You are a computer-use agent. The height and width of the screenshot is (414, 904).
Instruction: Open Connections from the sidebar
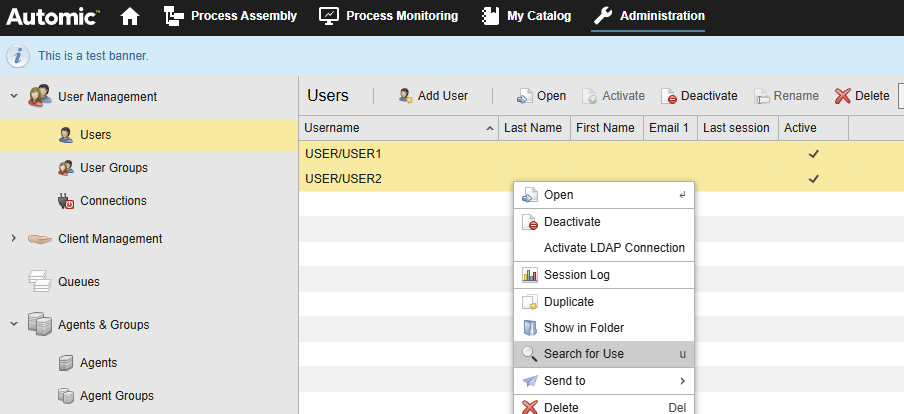(112, 201)
